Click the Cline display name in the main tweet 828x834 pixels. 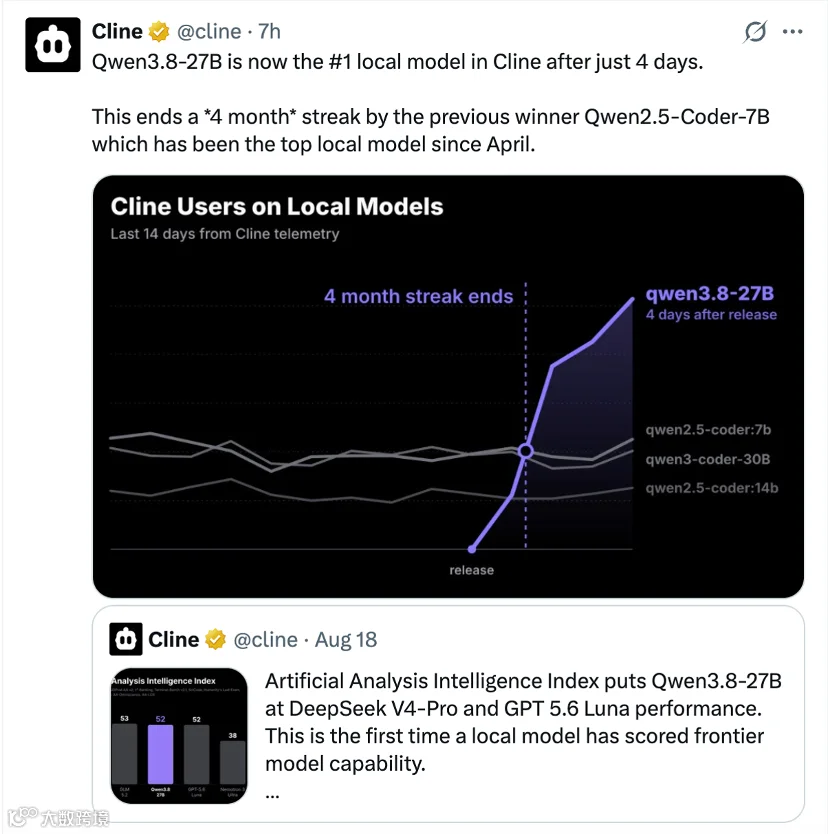click(x=118, y=31)
